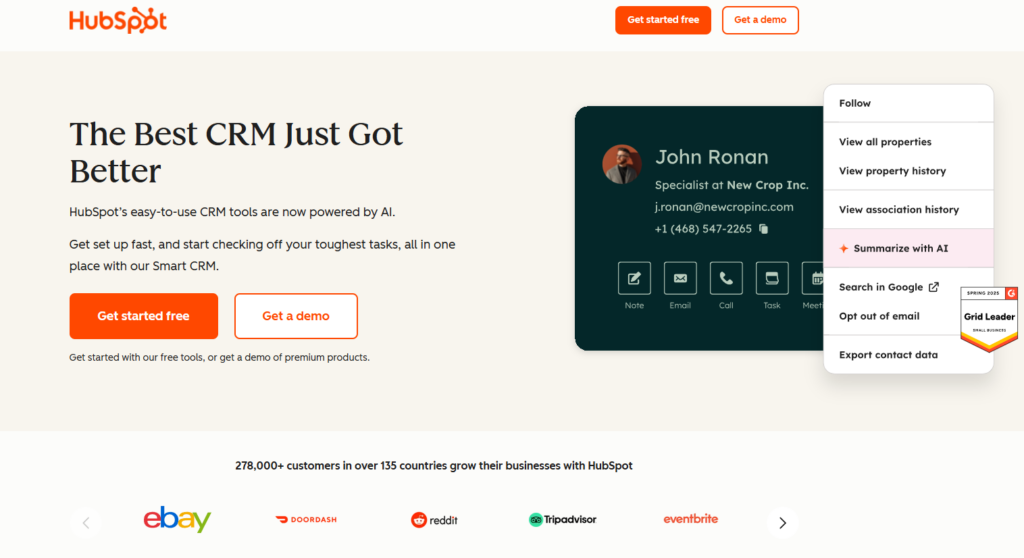The height and width of the screenshot is (558, 1024).
Task: Choose Export contact data option
Action: (x=888, y=355)
